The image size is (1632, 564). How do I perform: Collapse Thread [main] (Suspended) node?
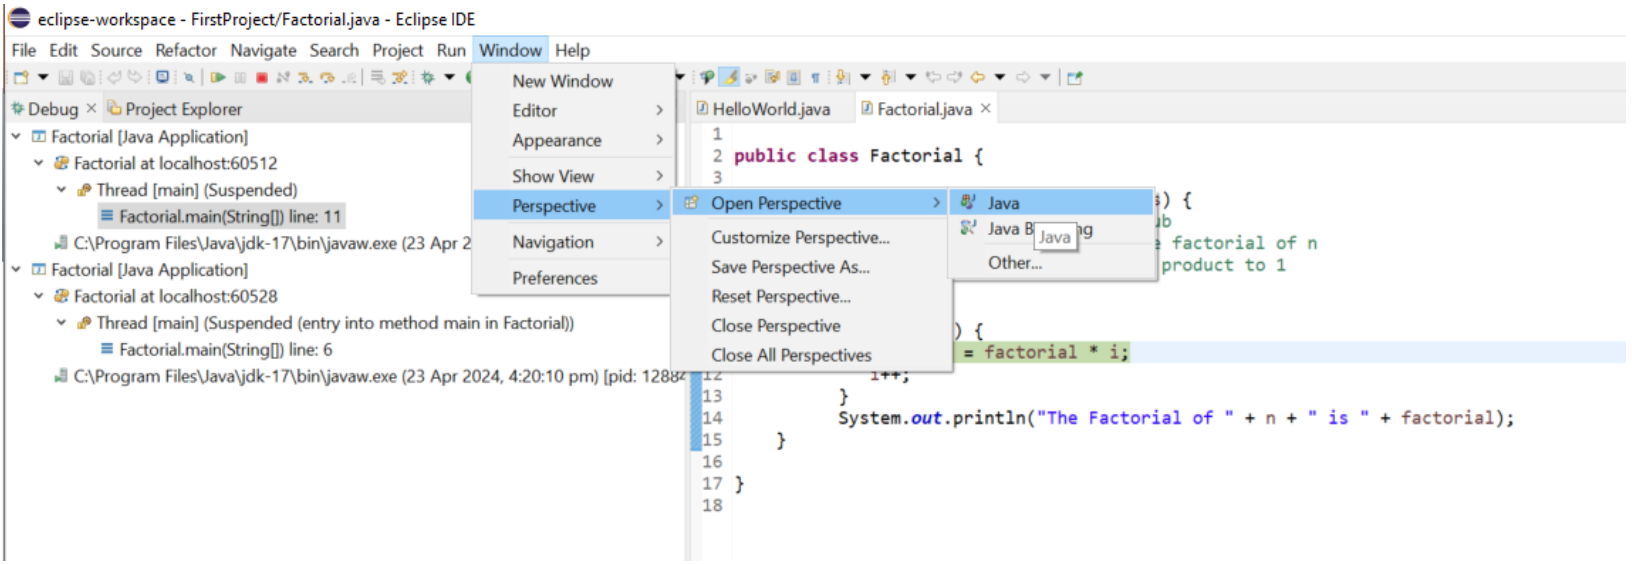pyautogui.click(x=61, y=190)
